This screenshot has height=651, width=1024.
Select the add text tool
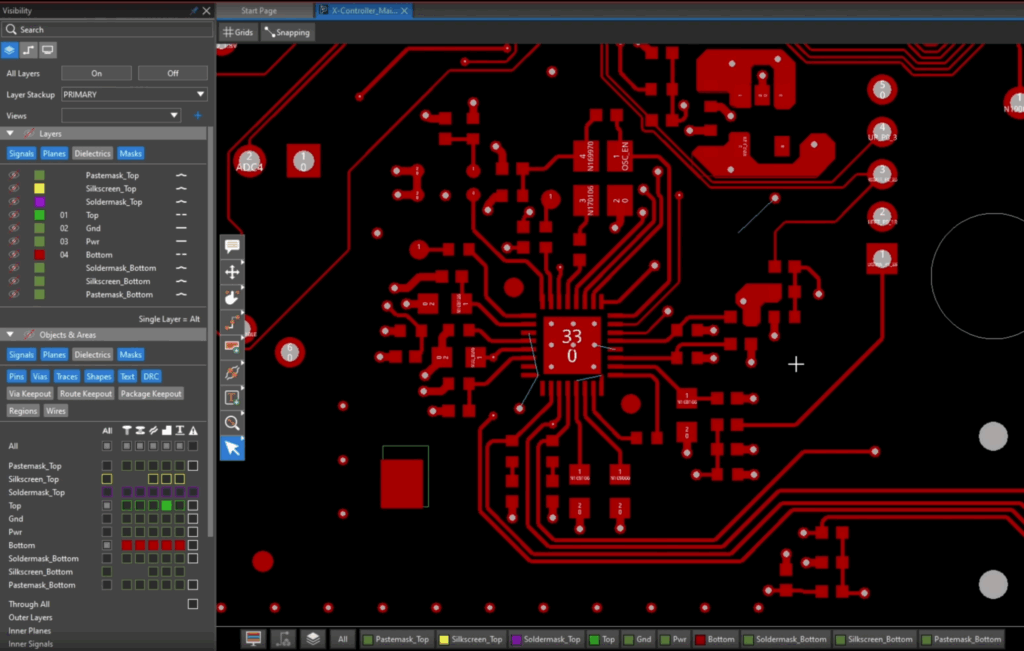[x=232, y=398]
